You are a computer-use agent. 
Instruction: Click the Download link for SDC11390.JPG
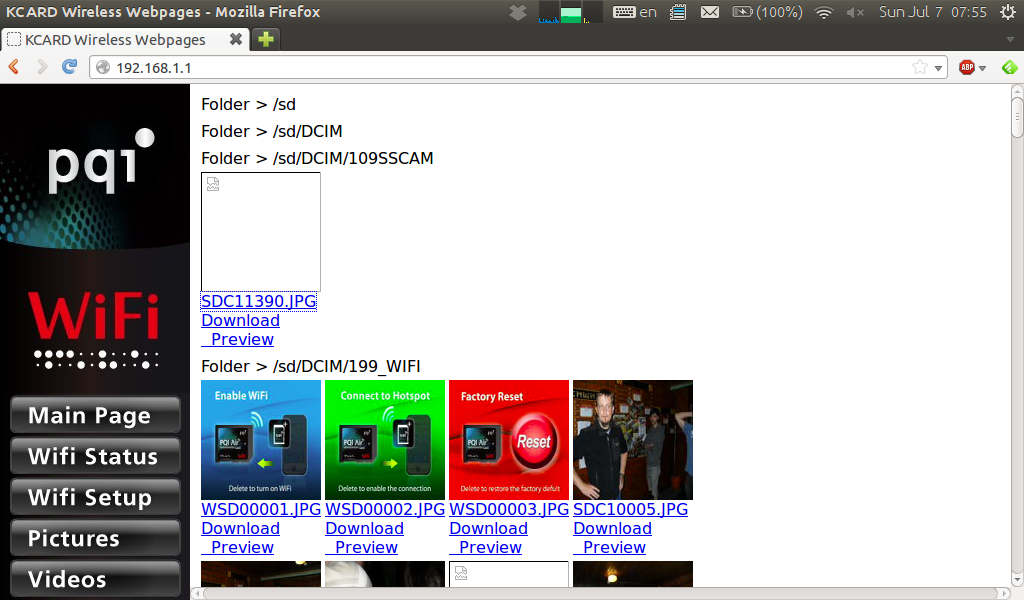pos(240,321)
